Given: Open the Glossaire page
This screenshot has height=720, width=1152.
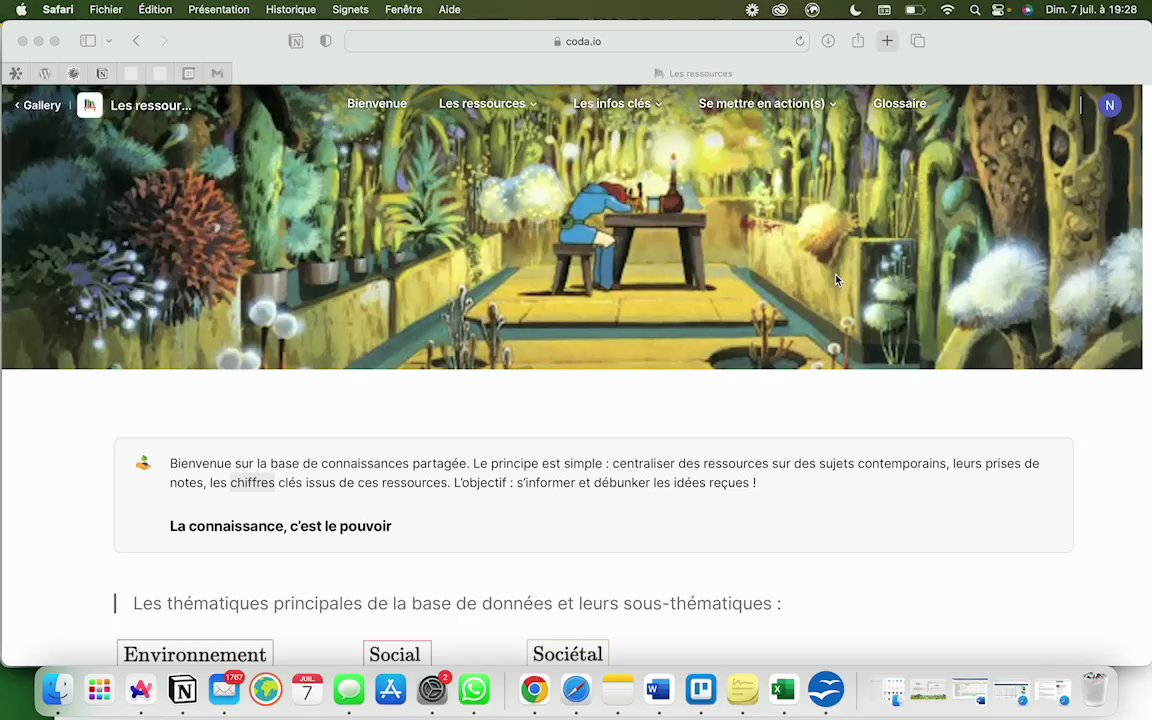Looking at the screenshot, I should point(899,104).
